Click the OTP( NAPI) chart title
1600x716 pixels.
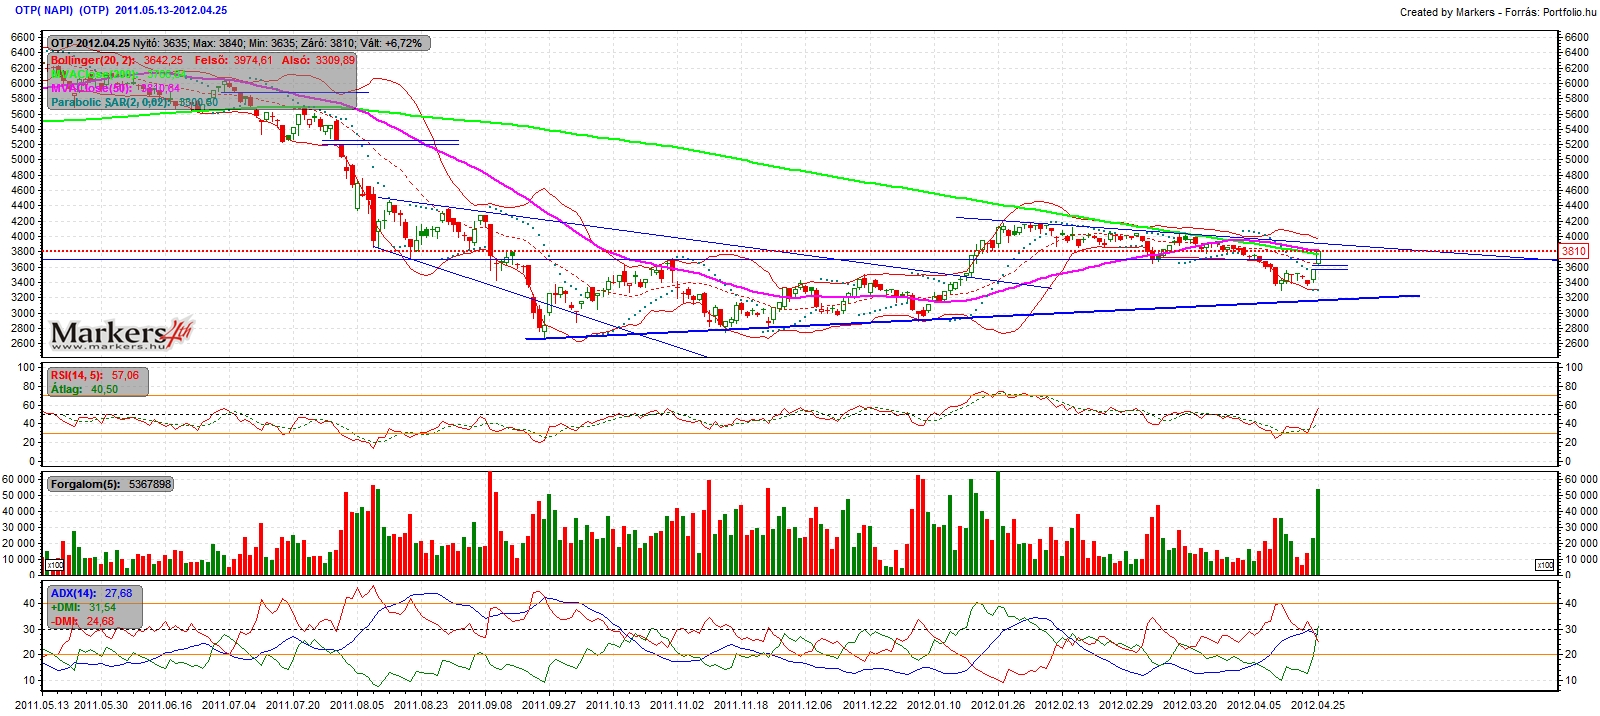point(44,10)
